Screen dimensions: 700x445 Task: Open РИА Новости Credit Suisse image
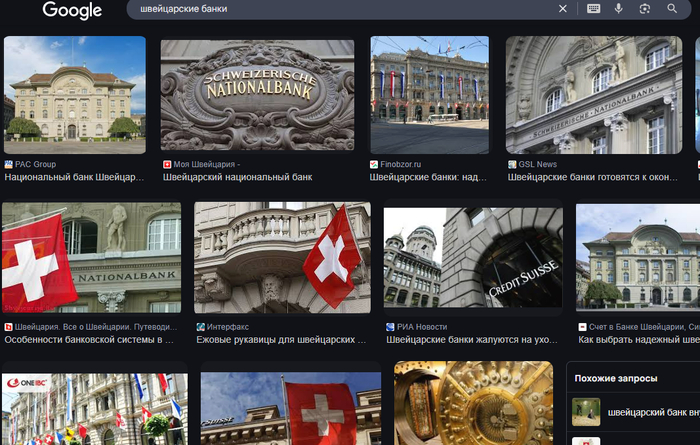click(x=473, y=258)
